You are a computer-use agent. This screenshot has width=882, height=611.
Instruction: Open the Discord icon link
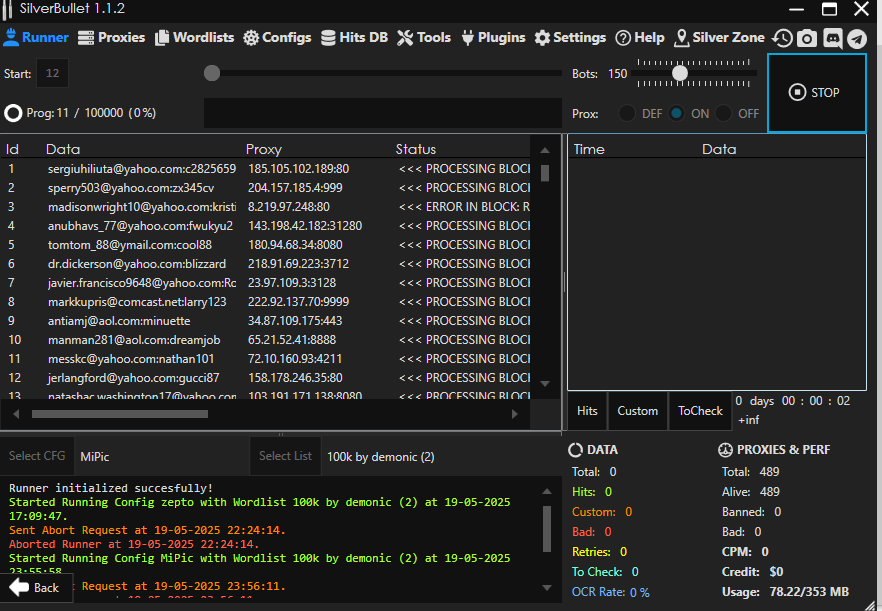[x=832, y=38]
